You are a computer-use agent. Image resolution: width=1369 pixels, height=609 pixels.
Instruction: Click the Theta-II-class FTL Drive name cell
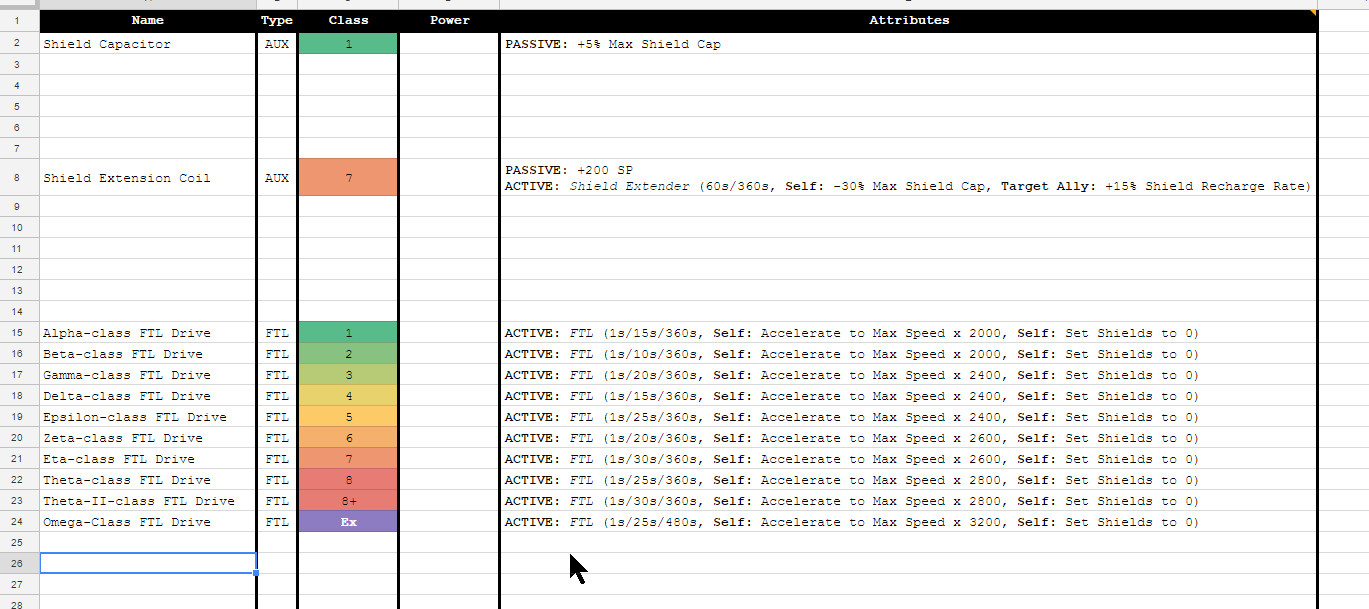tap(147, 501)
